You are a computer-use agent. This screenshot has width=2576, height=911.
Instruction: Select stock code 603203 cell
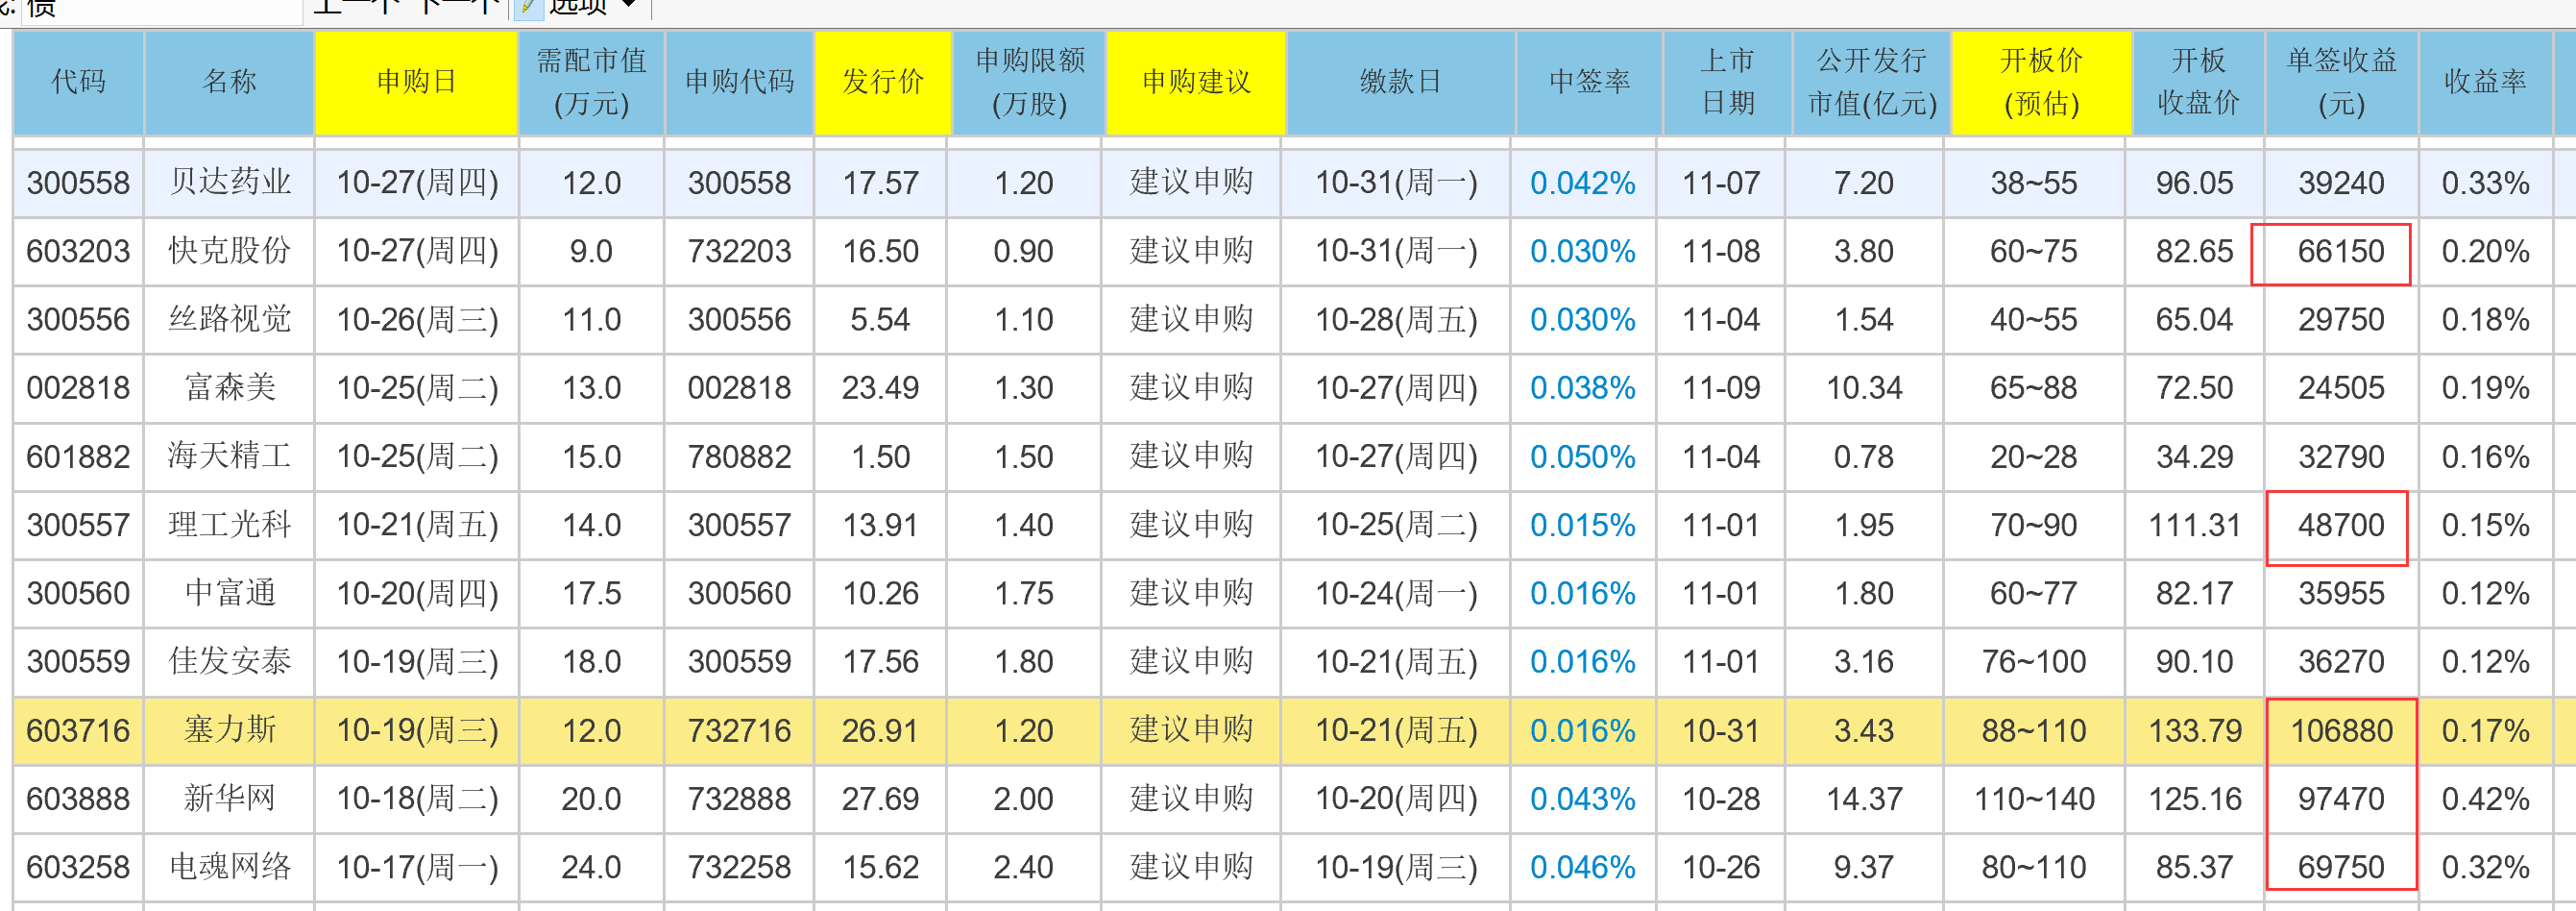click(78, 251)
